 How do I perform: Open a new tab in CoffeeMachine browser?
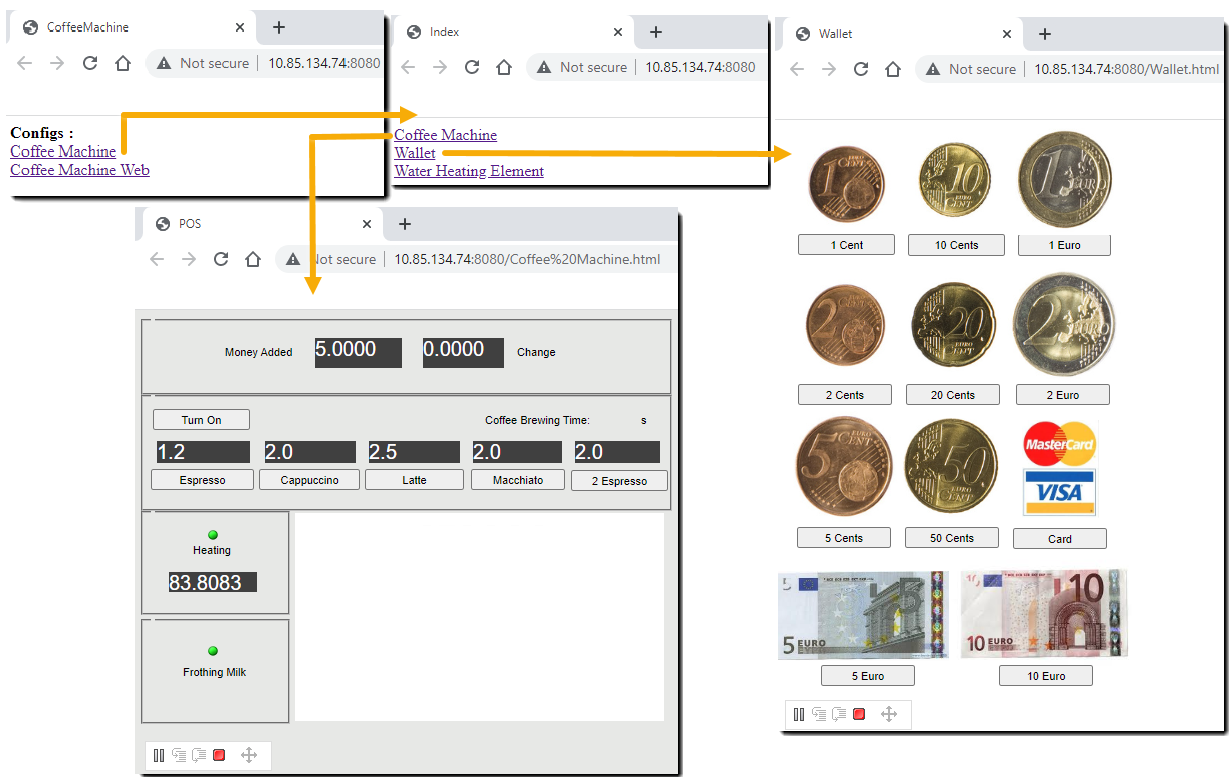[279, 27]
